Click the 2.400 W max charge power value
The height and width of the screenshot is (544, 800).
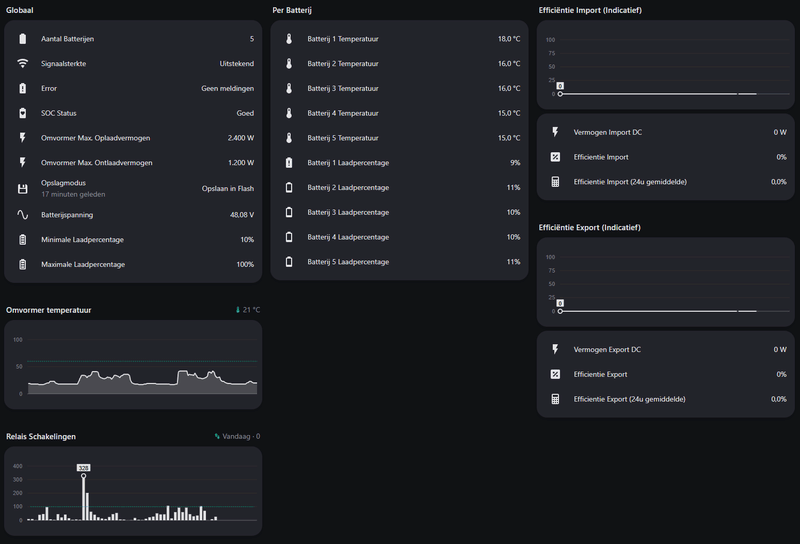pyautogui.click(x=241, y=138)
